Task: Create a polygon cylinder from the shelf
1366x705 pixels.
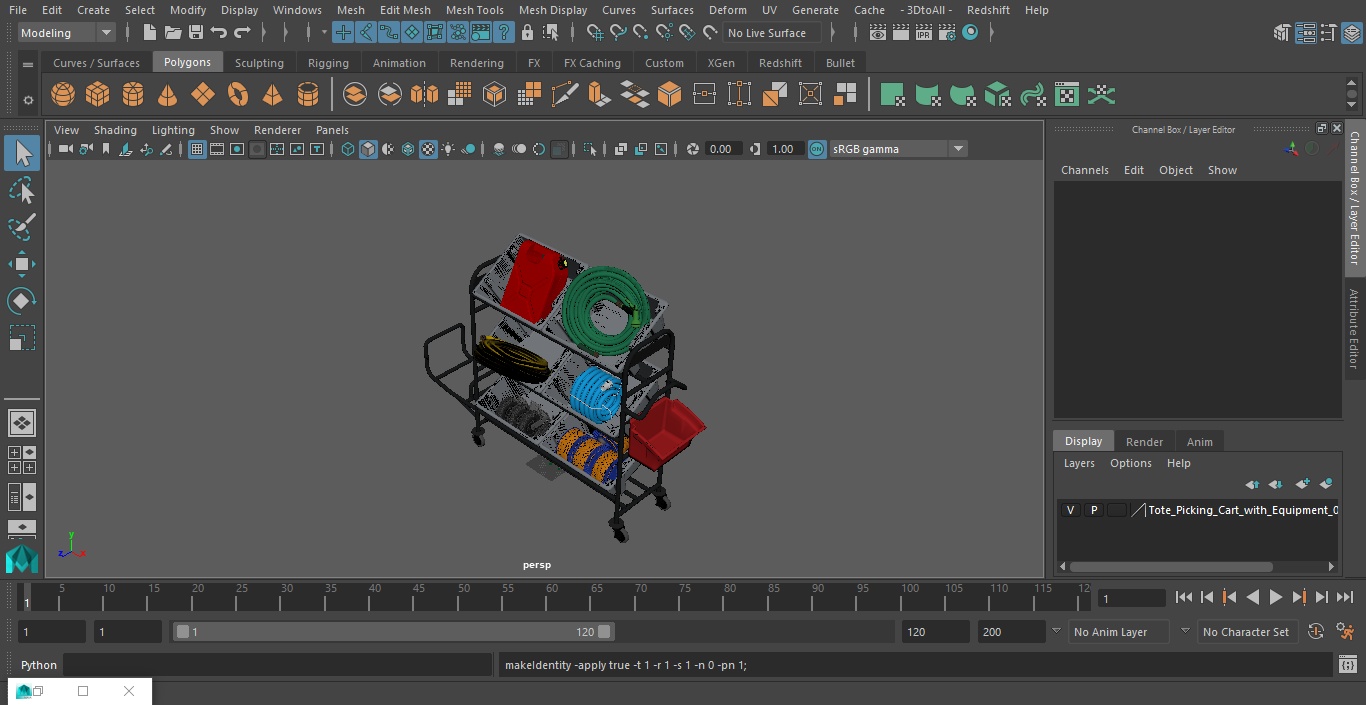Action: (133, 95)
